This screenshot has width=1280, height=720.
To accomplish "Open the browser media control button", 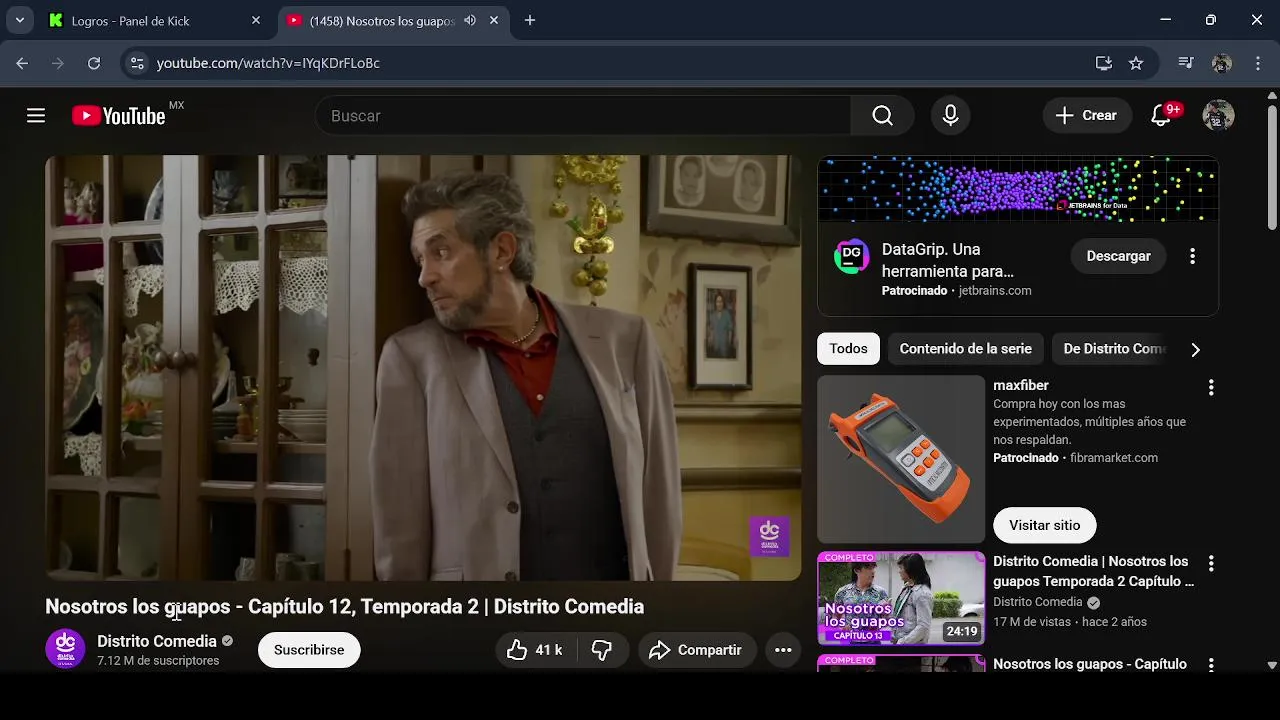I will coord(1186,63).
